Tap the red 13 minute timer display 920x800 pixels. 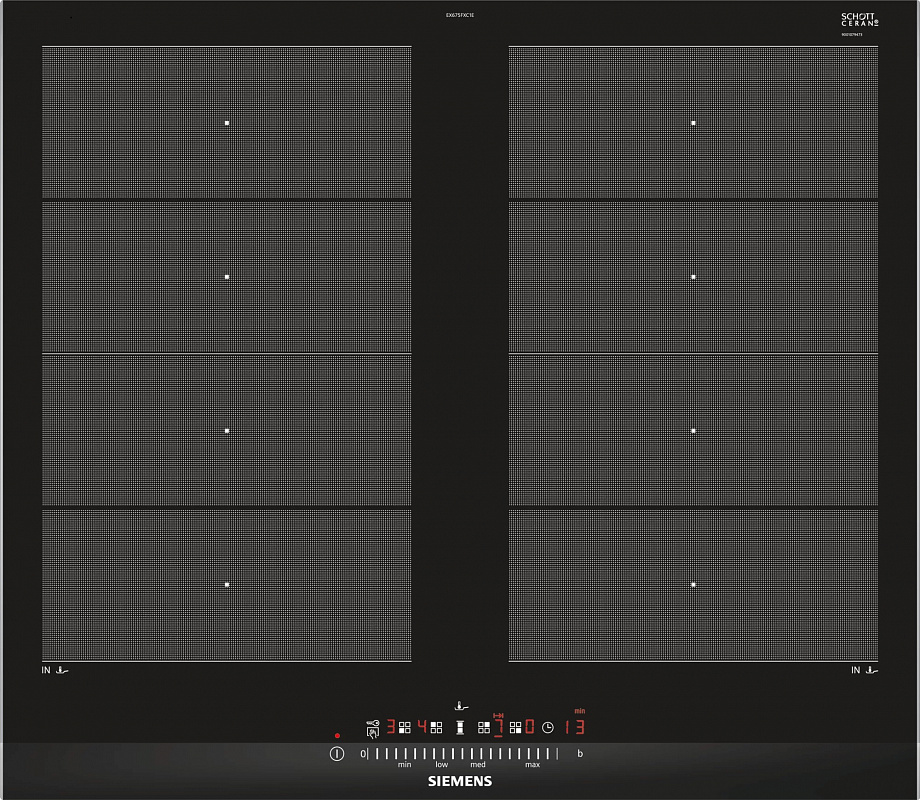(574, 727)
